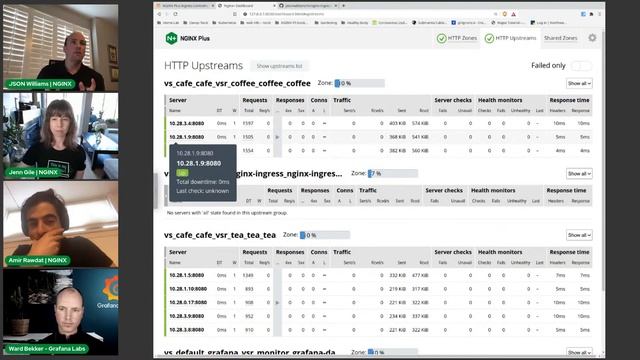Open a new browser tab with the plus button
640x360 pixels.
point(344,6)
